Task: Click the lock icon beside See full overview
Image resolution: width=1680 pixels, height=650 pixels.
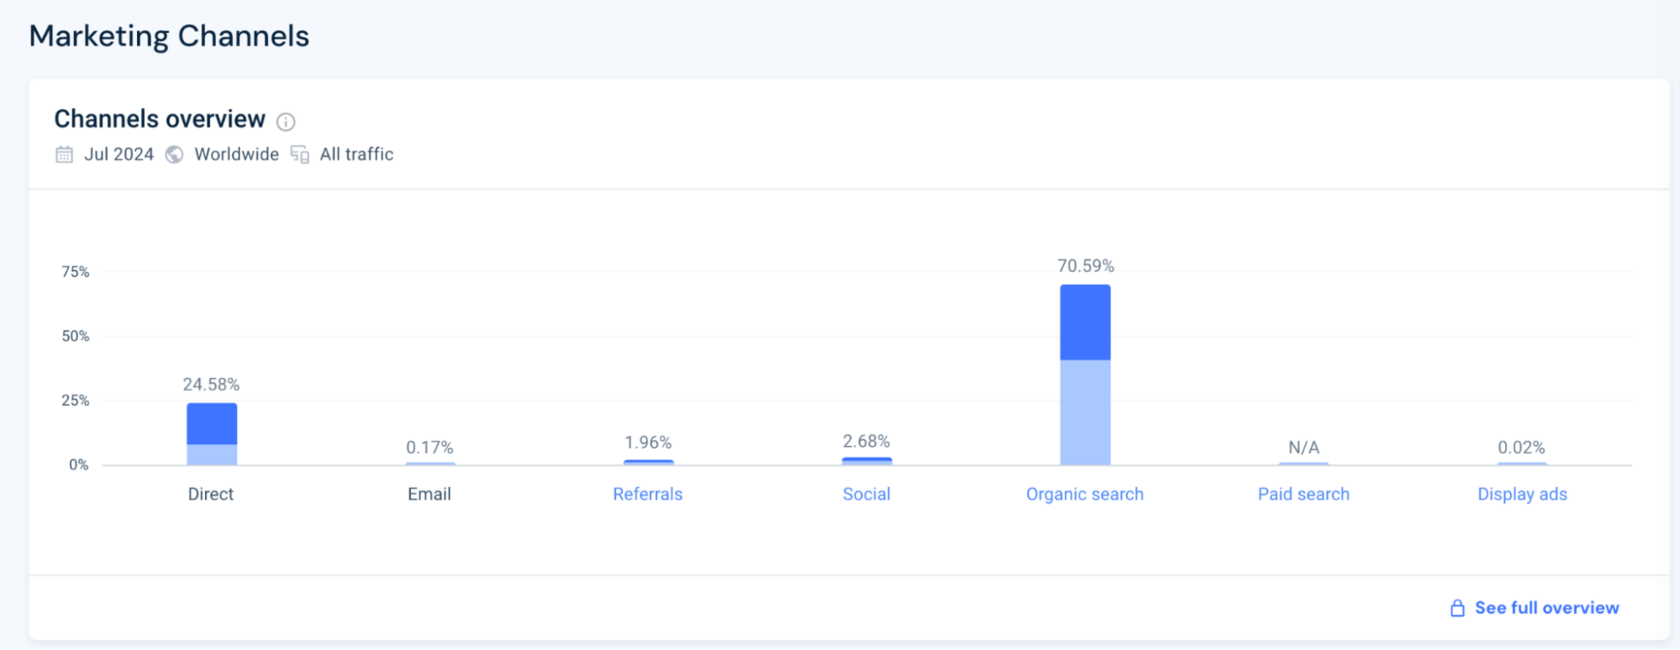Action: [x=1457, y=608]
